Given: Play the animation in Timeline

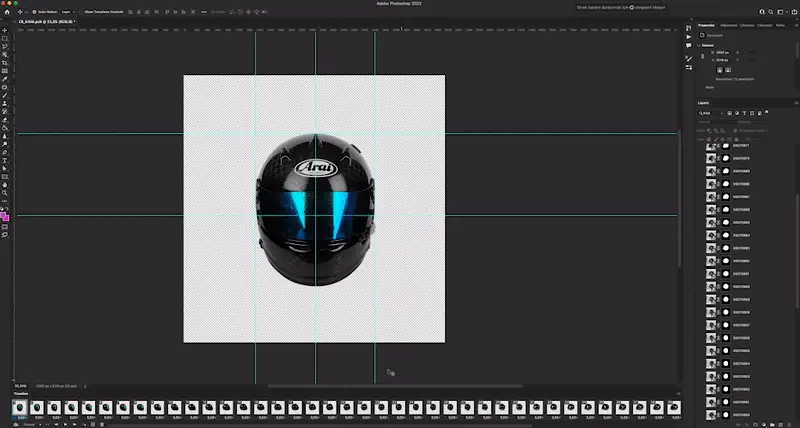Looking at the screenshot, I should tap(65, 424).
